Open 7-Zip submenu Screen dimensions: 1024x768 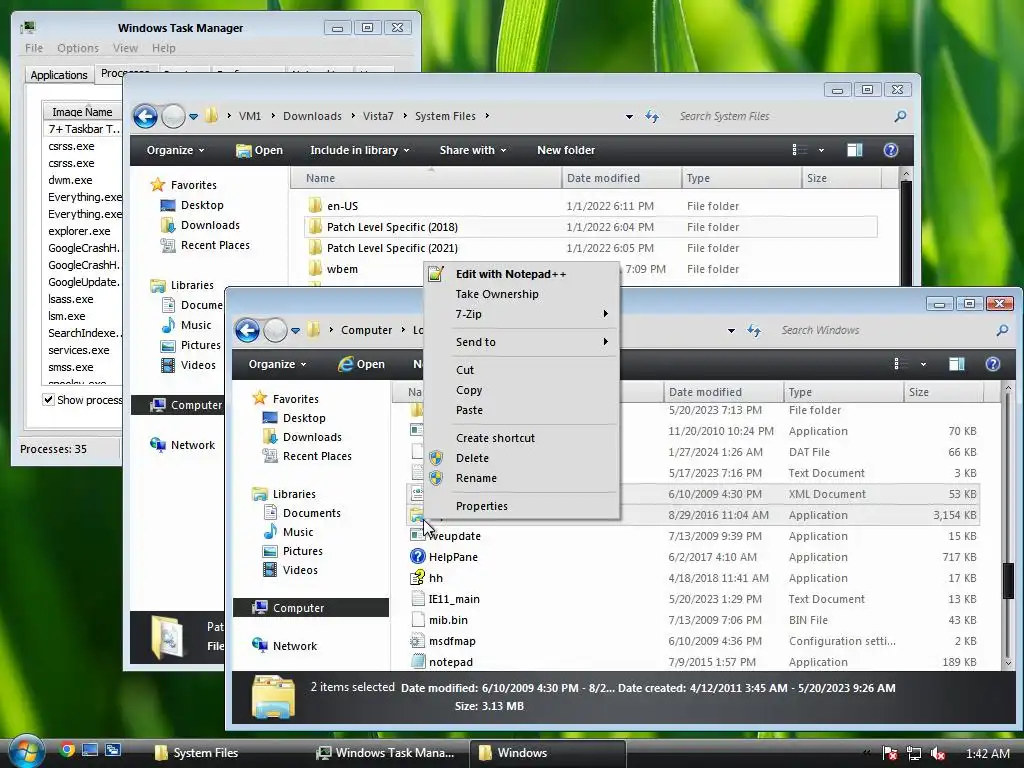(x=521, y=314)
